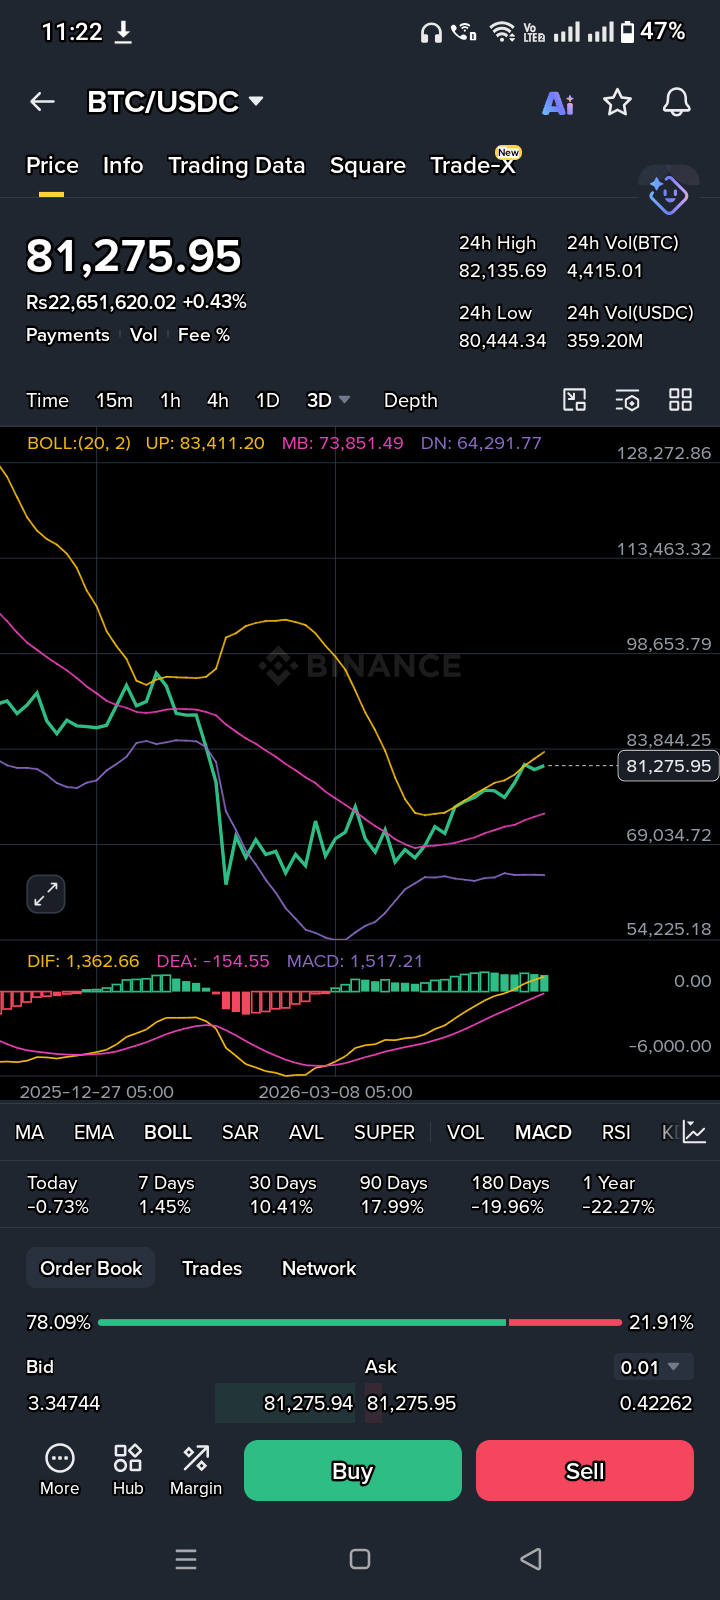Toggle VOL sub-indicator
Image resolution: width=720 pixels, height=1600 pixels.
(465, 1132)
